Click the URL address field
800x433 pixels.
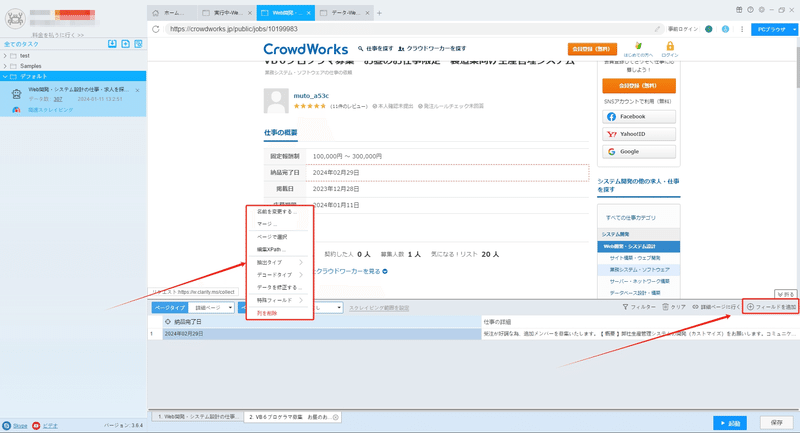pyautogui.click(x=408, y=29)
